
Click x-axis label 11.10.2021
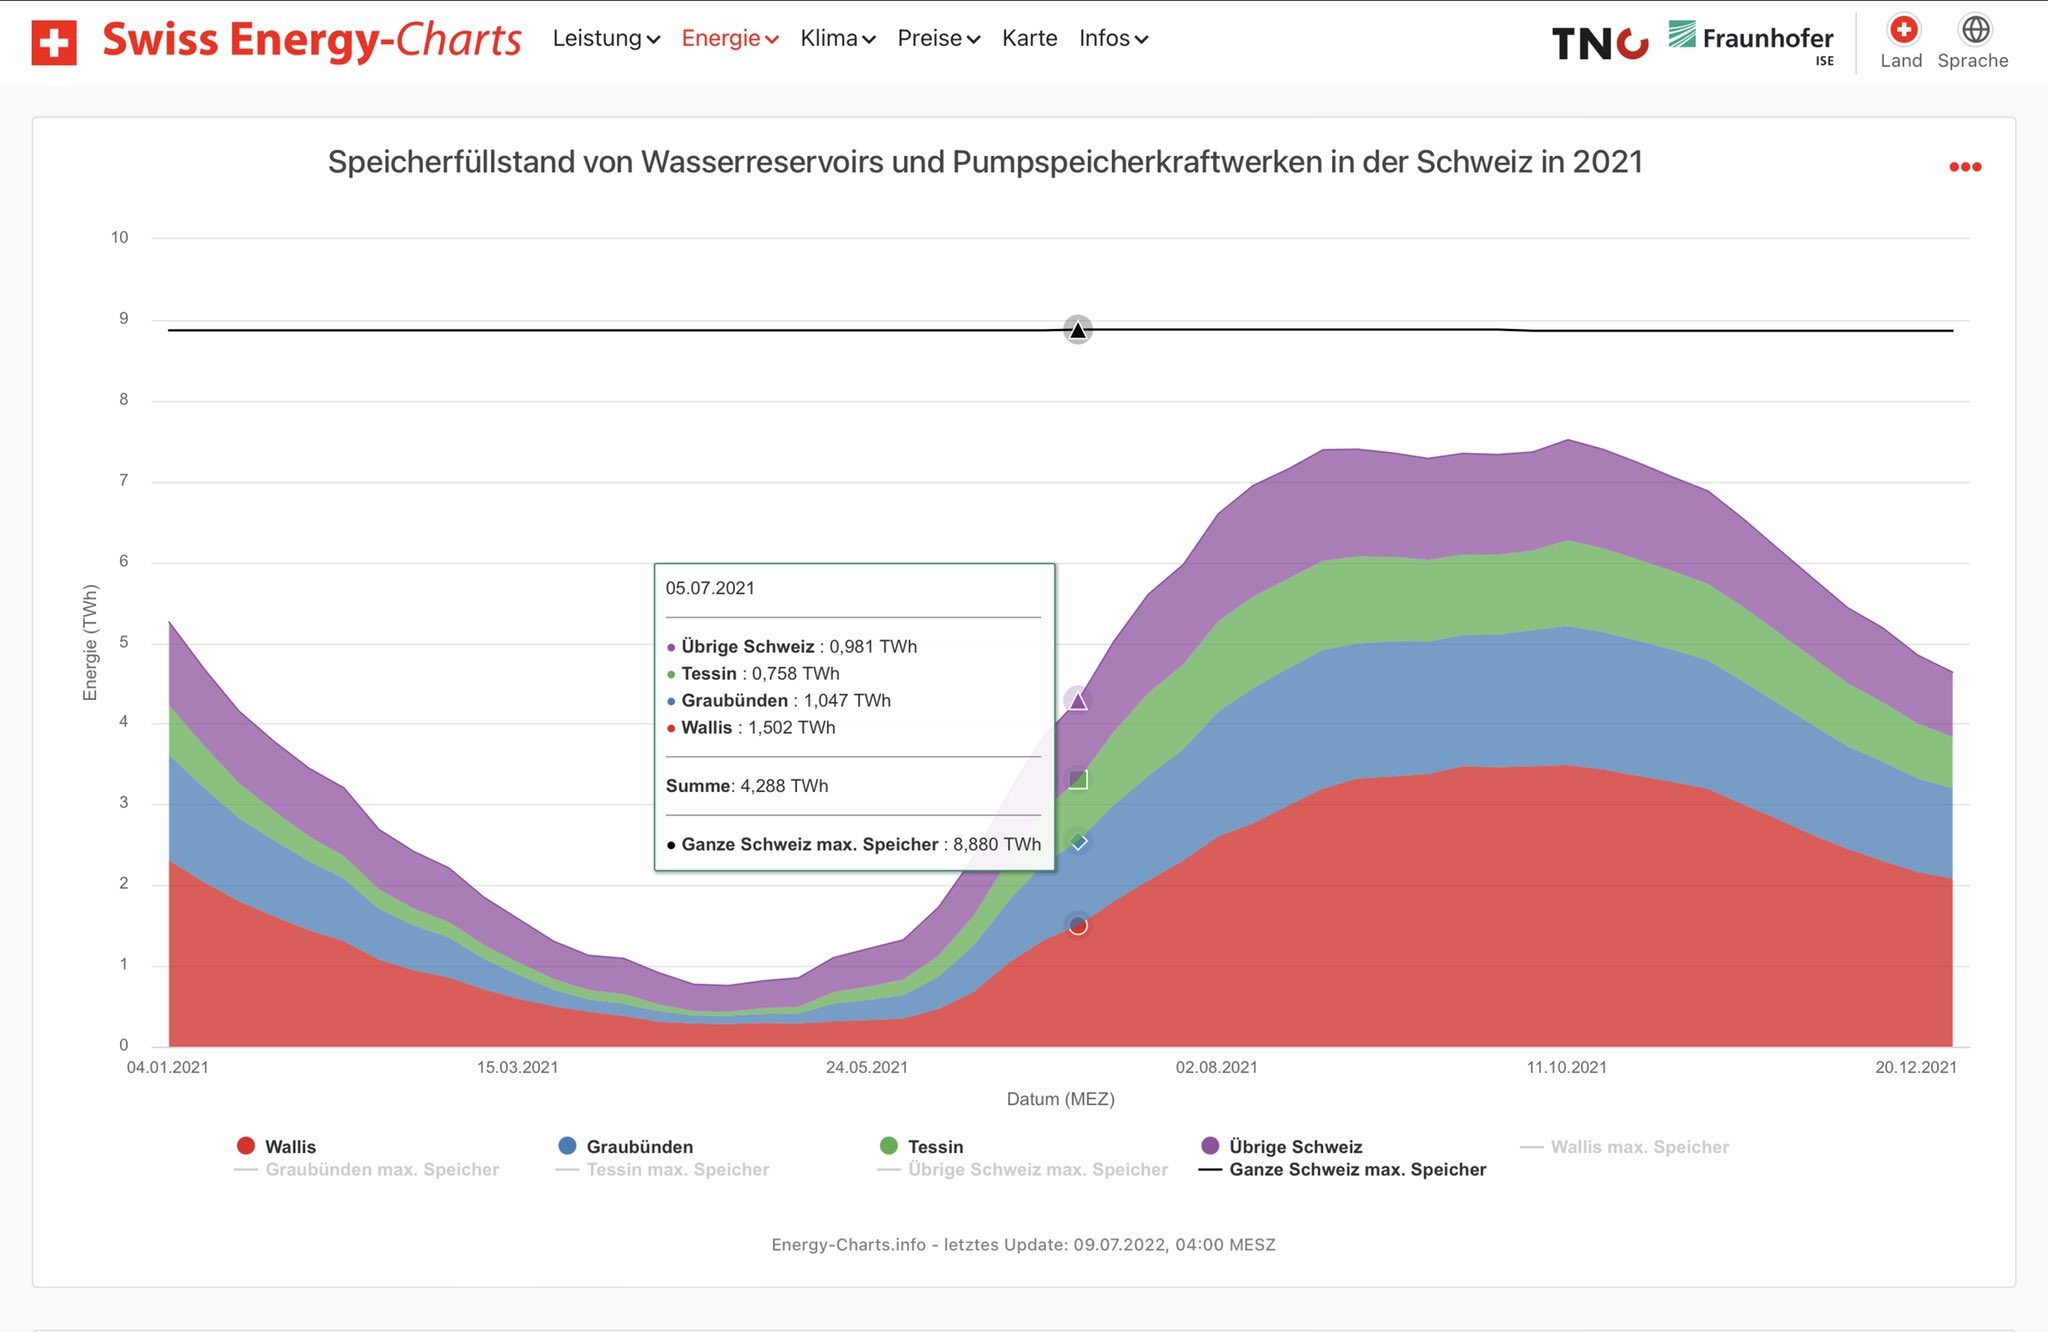[x=1566, y=1067]
